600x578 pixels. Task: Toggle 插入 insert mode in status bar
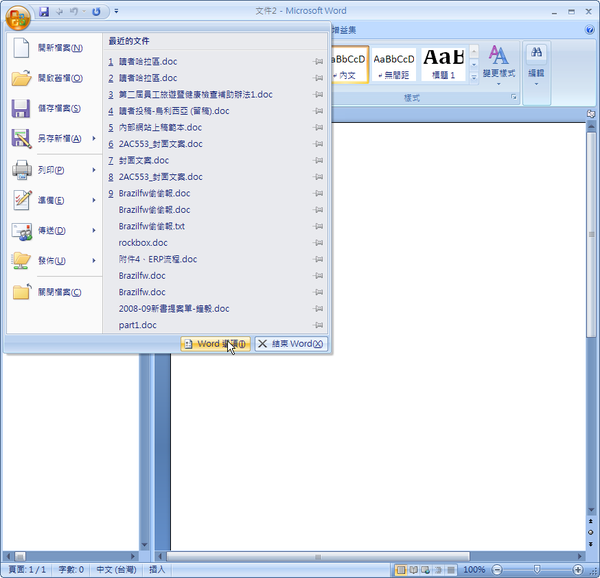click(x=157, y=570)
